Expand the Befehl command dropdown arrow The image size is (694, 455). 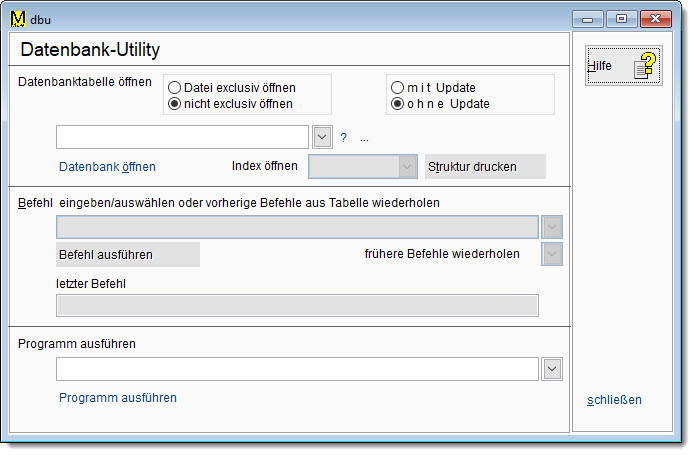[x=552, y=227]
